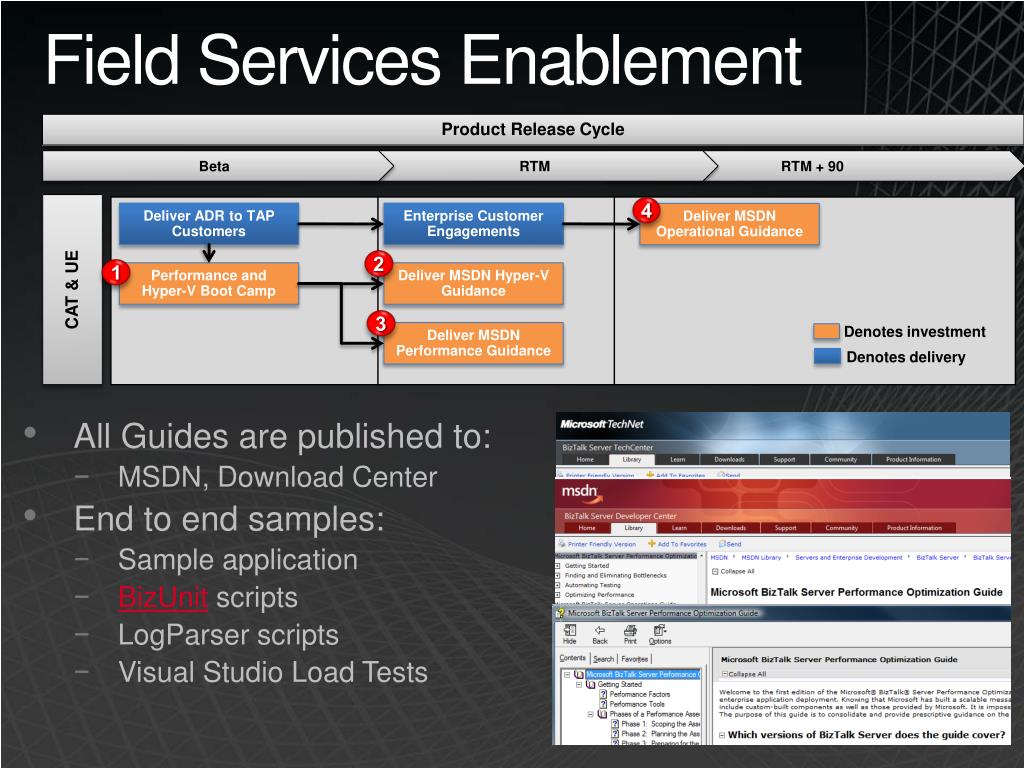Click the orange Denotes investment legend swatch
This screenshot has height=768, width=1024.
[826, 331]
